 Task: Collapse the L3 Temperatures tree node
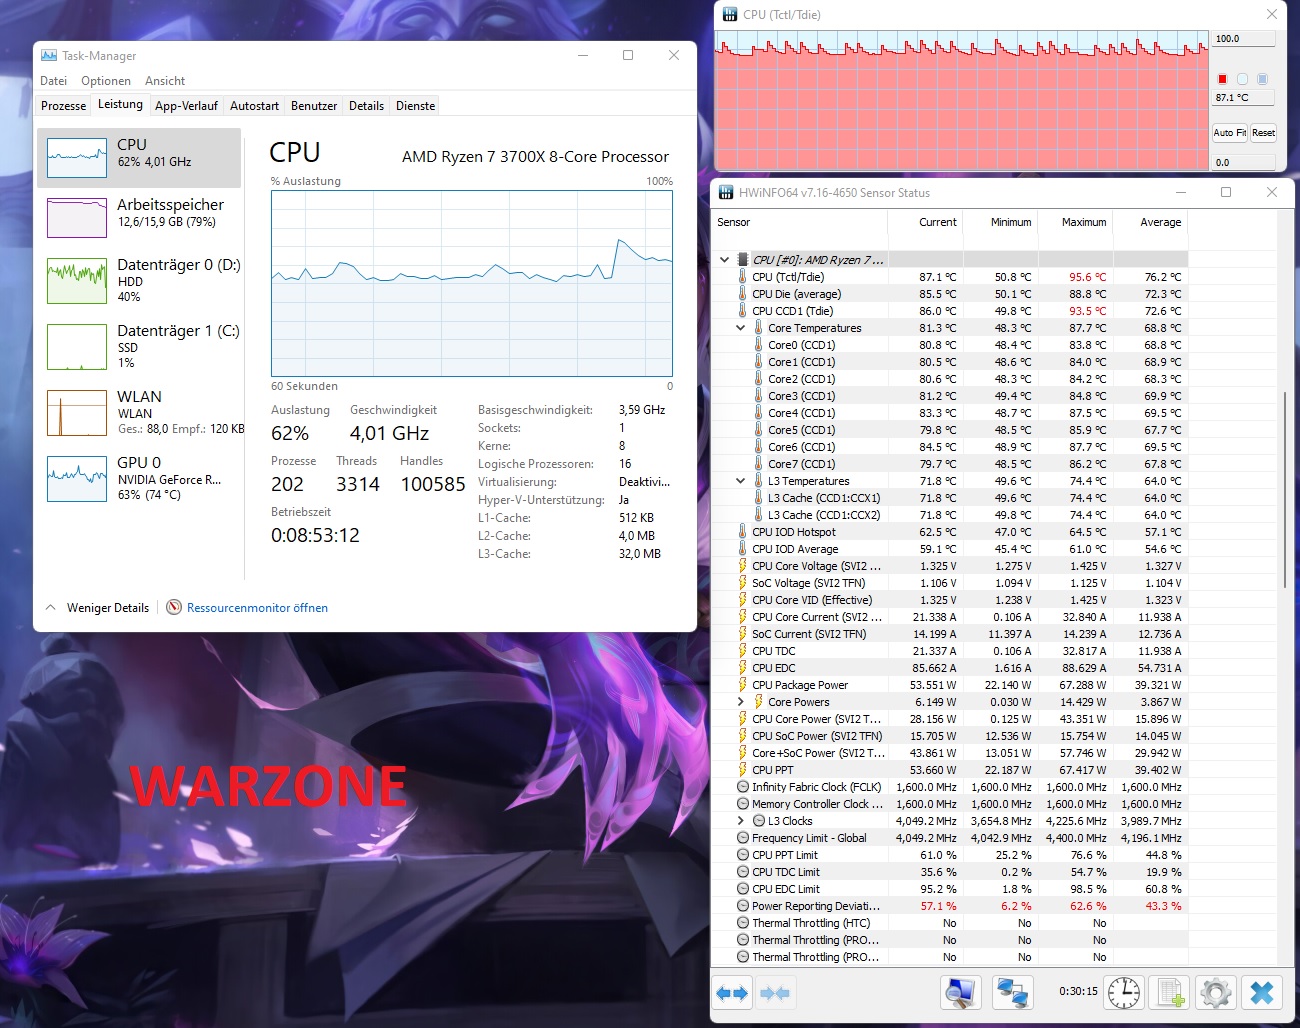[741, 481]
